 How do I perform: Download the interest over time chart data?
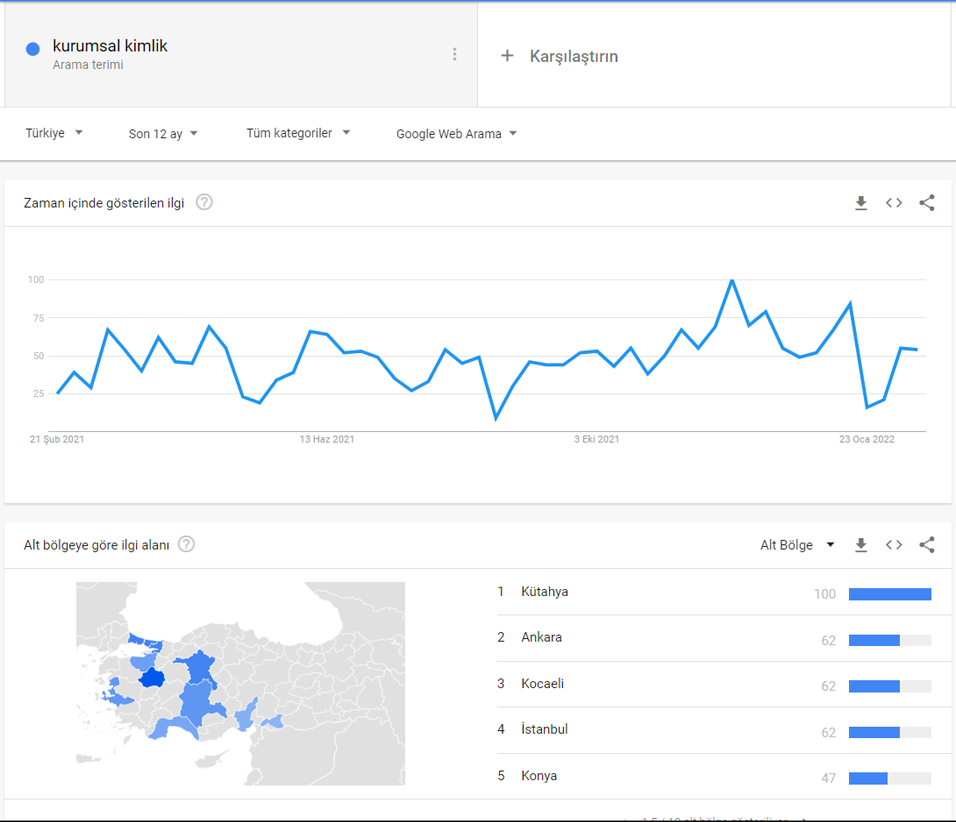(x=861, y=202)
